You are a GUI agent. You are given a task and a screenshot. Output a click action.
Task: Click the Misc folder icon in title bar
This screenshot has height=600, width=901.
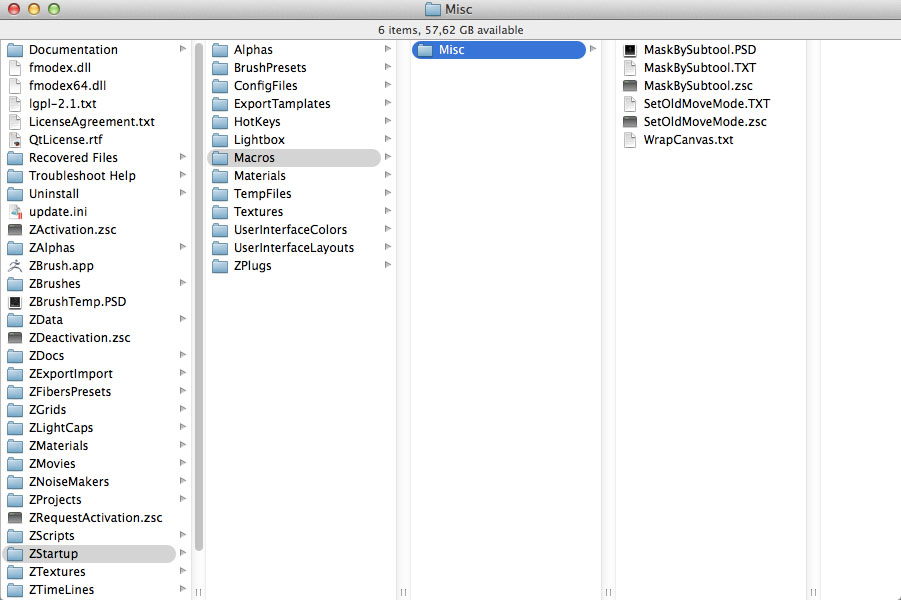(433, 9)
